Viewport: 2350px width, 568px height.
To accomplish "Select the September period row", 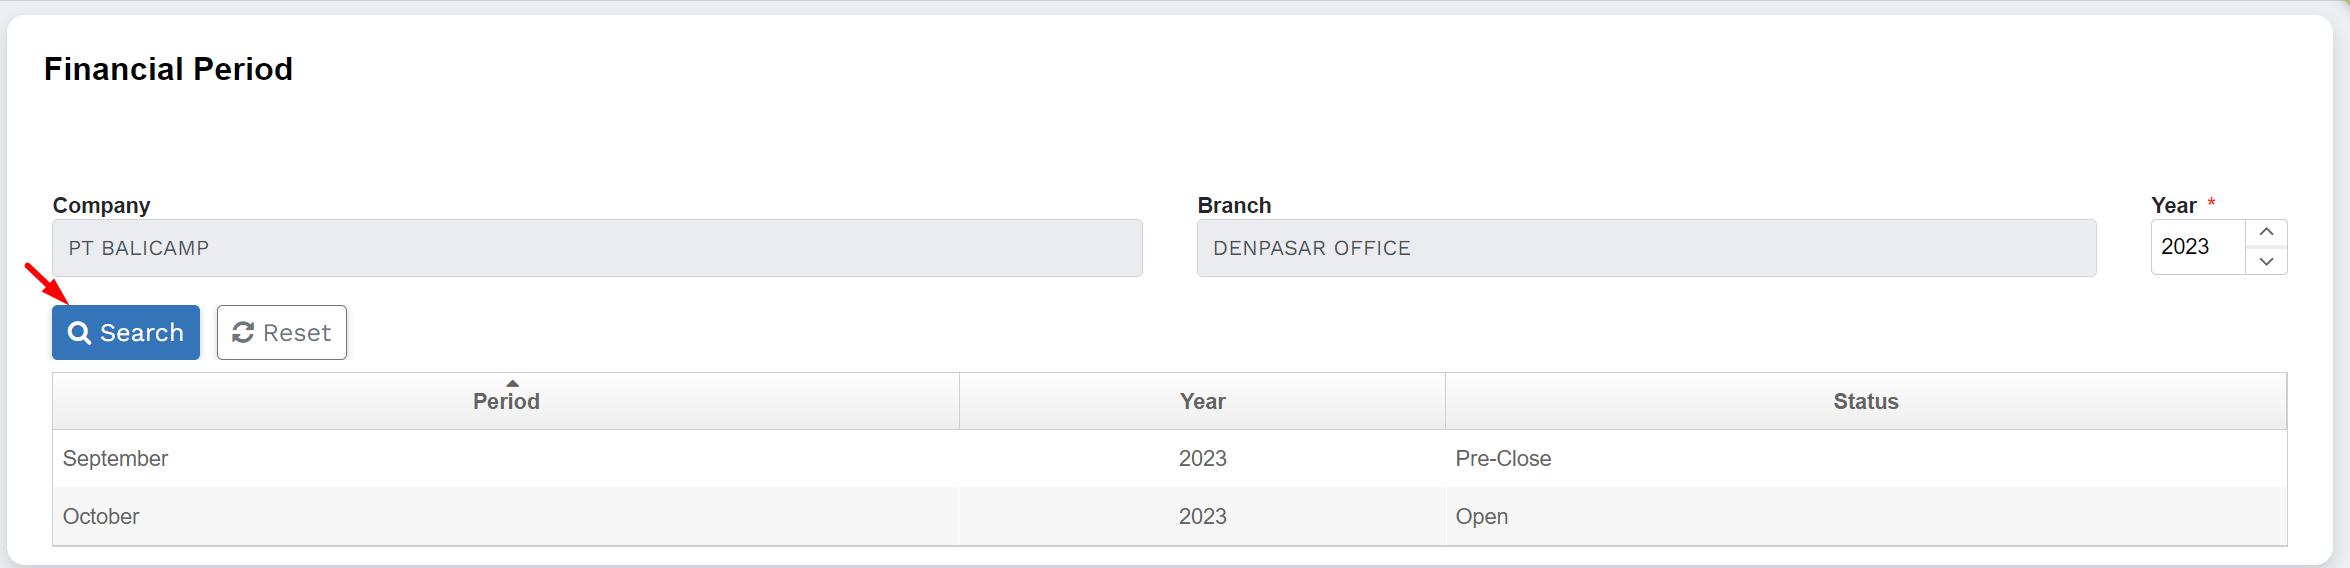I will pyautogui.click(x=116, y=459).
